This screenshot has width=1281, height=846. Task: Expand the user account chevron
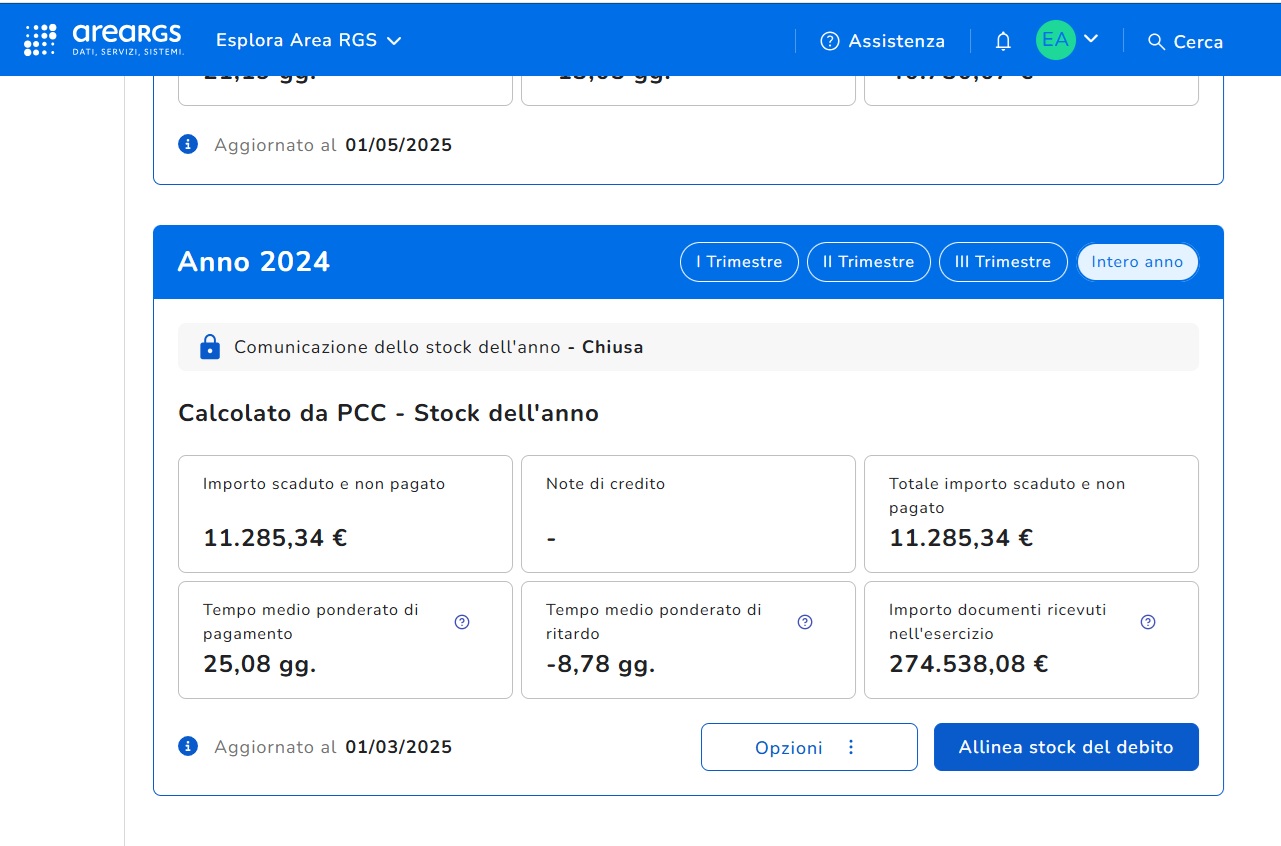click(1091, 39)
